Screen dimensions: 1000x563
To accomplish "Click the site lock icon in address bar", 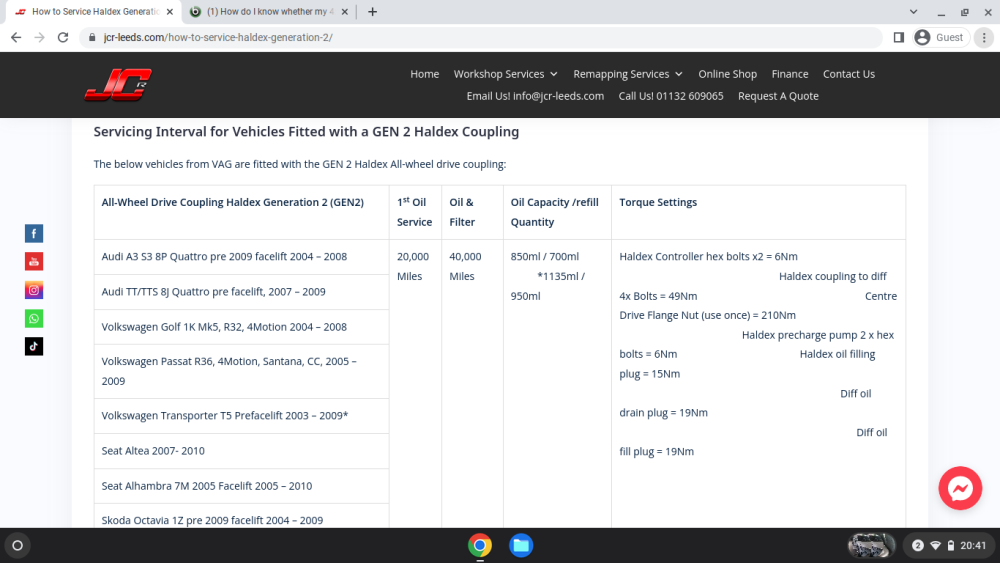I will click(x=92, y=38).
